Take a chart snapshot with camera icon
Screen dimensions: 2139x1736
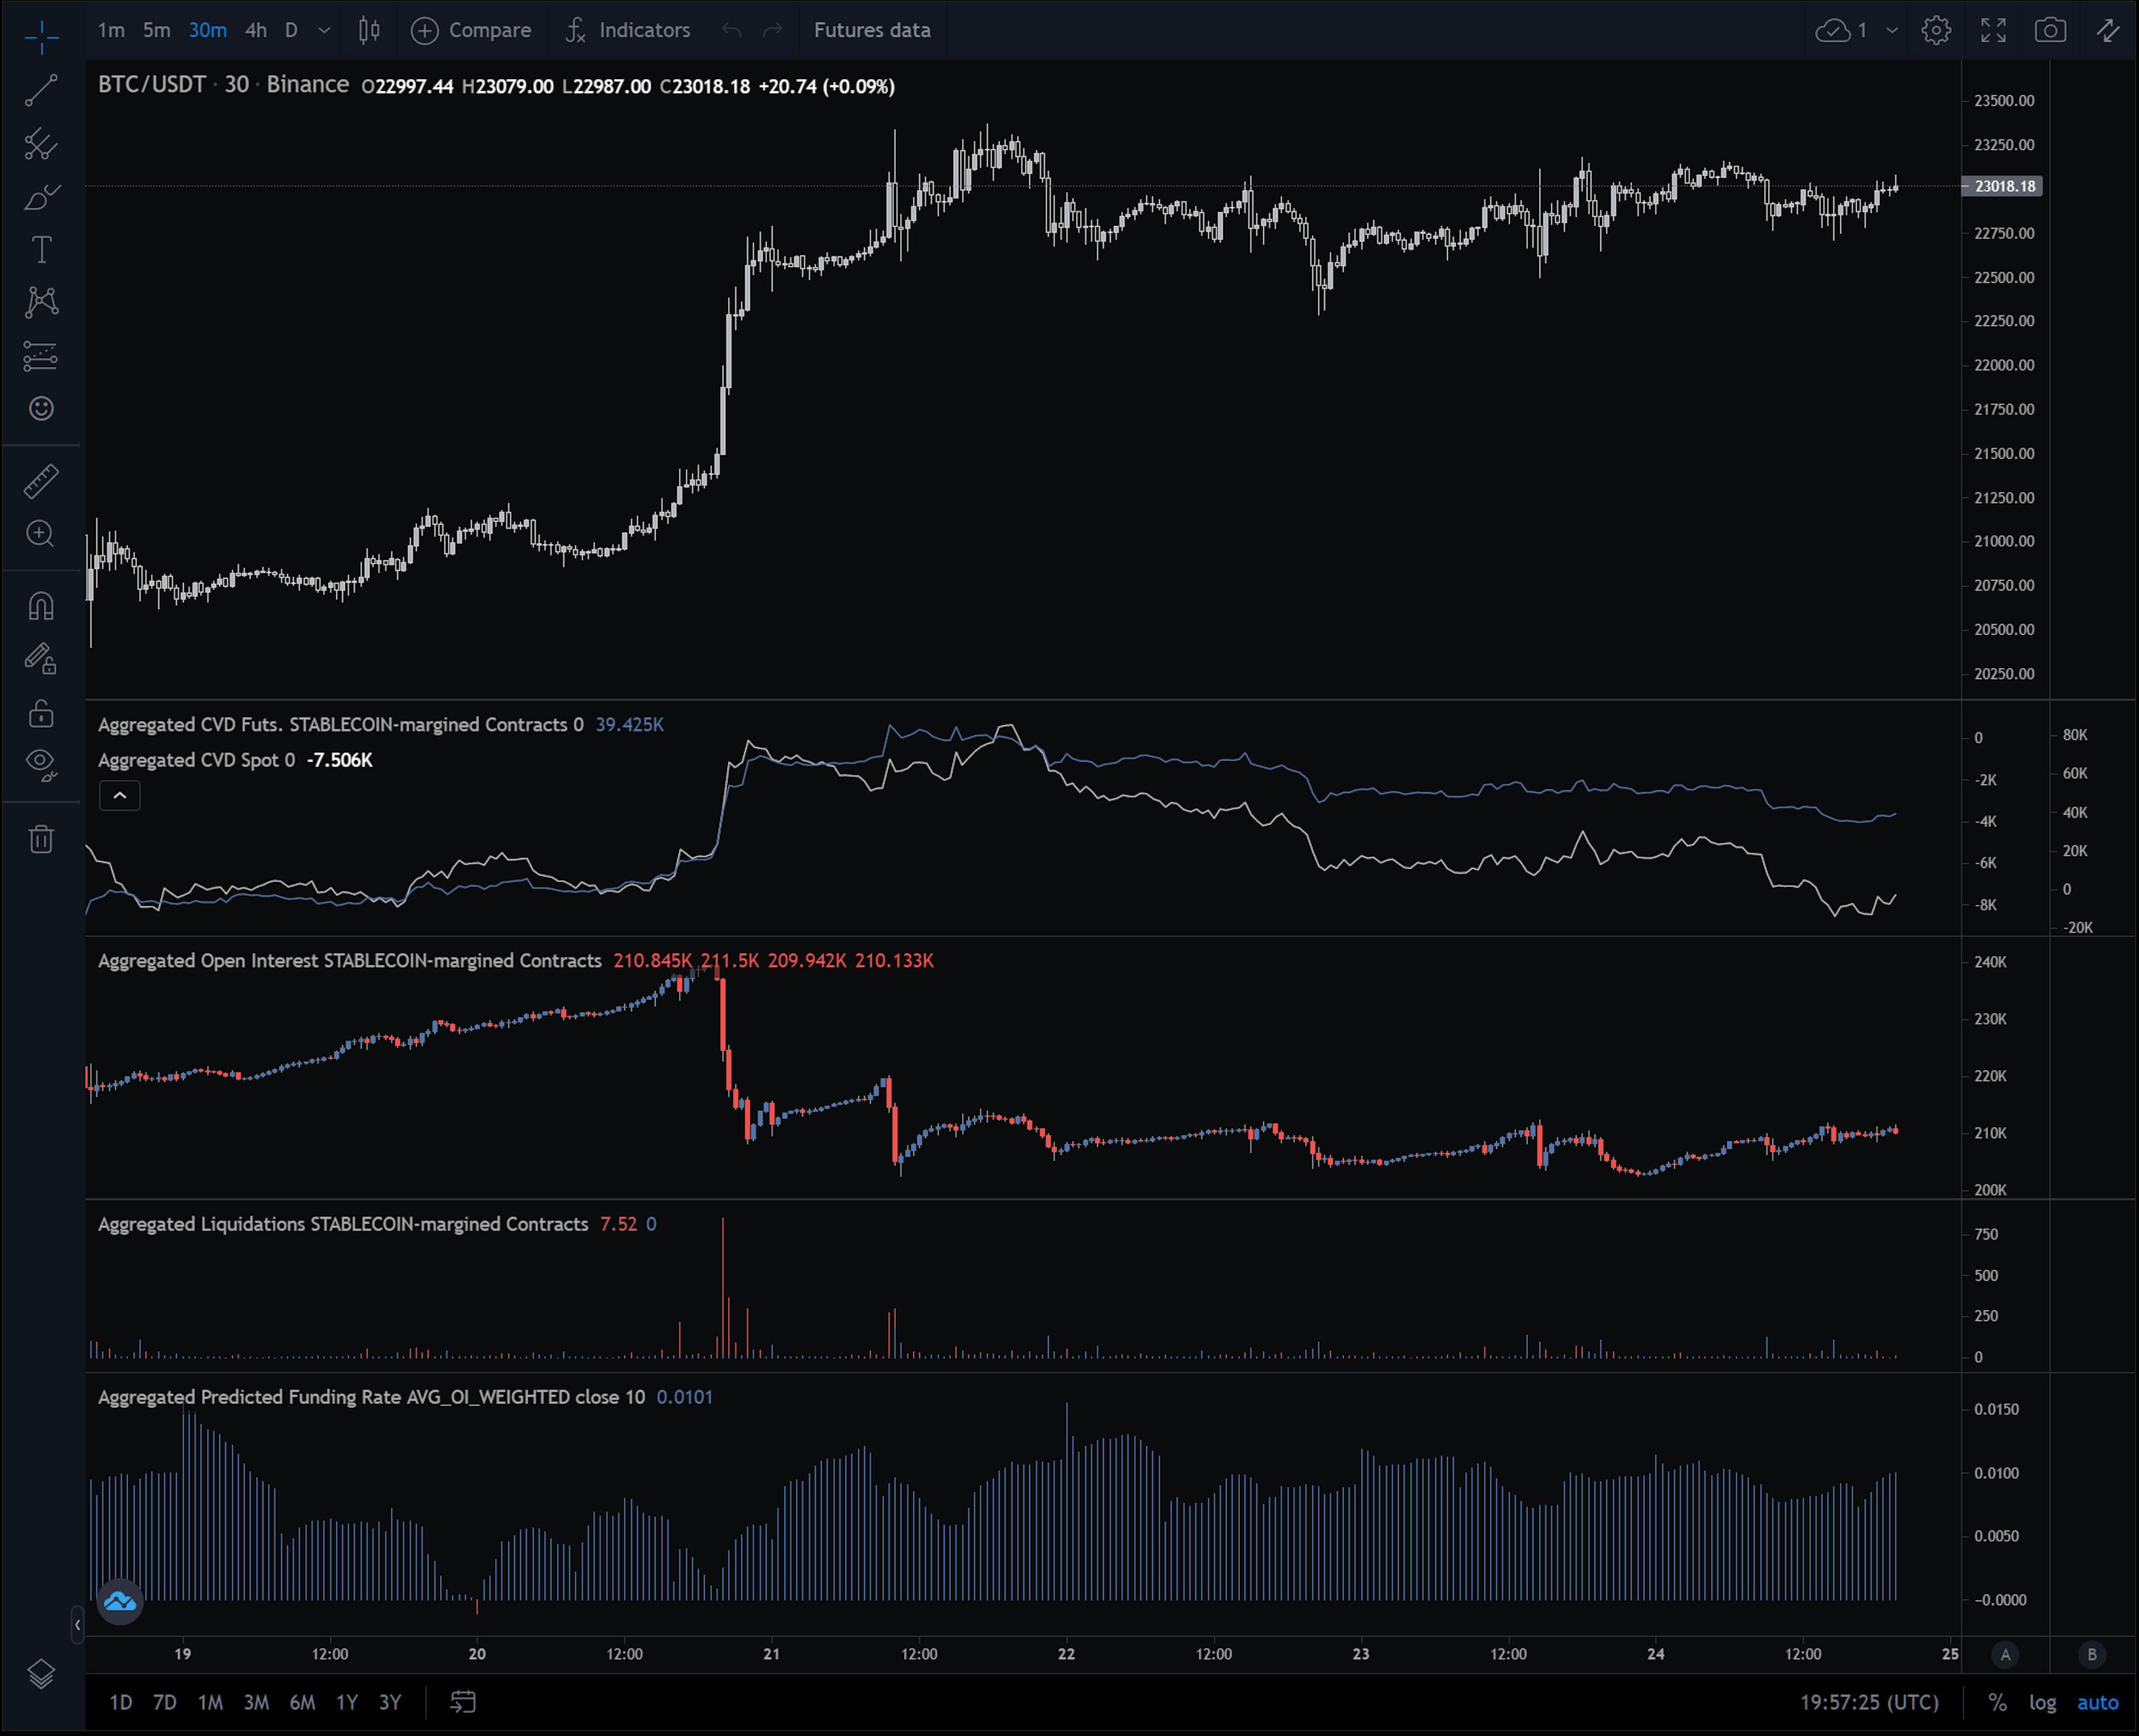tap(2050, 30)
